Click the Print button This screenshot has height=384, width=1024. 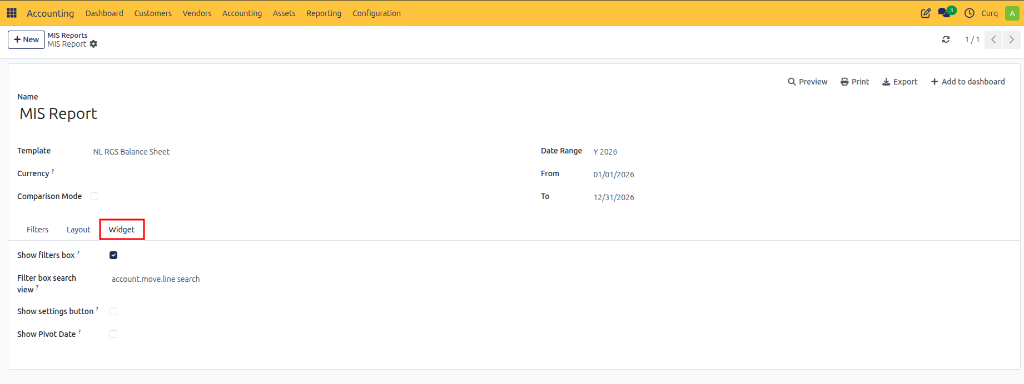click(854, 82)
